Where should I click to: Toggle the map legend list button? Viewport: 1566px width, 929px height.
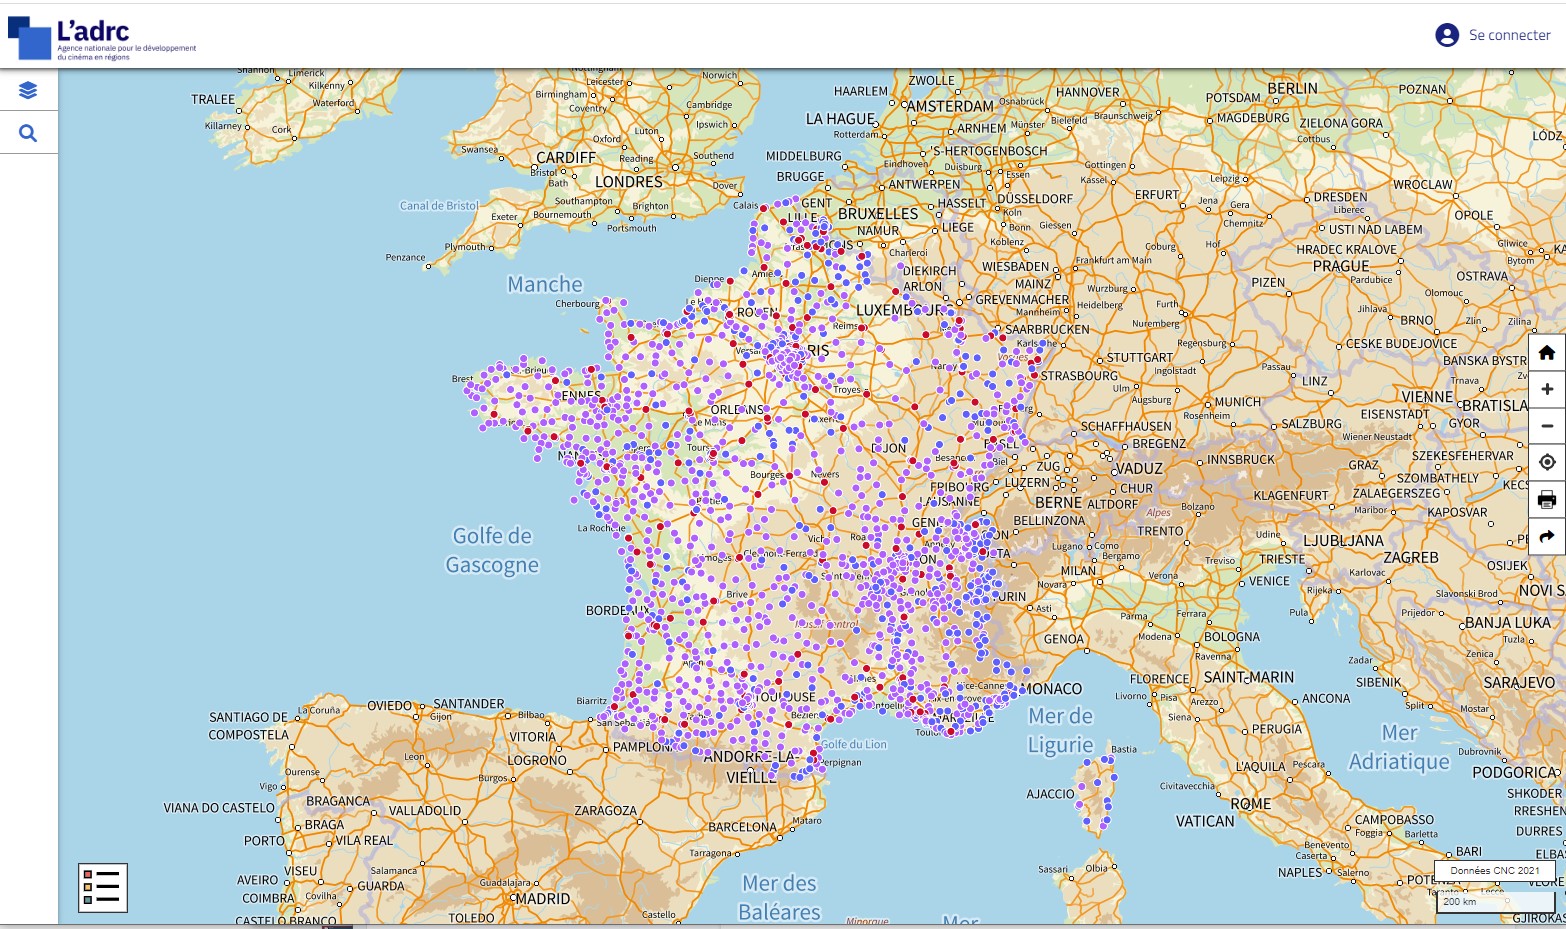click(x=103, y=887)
